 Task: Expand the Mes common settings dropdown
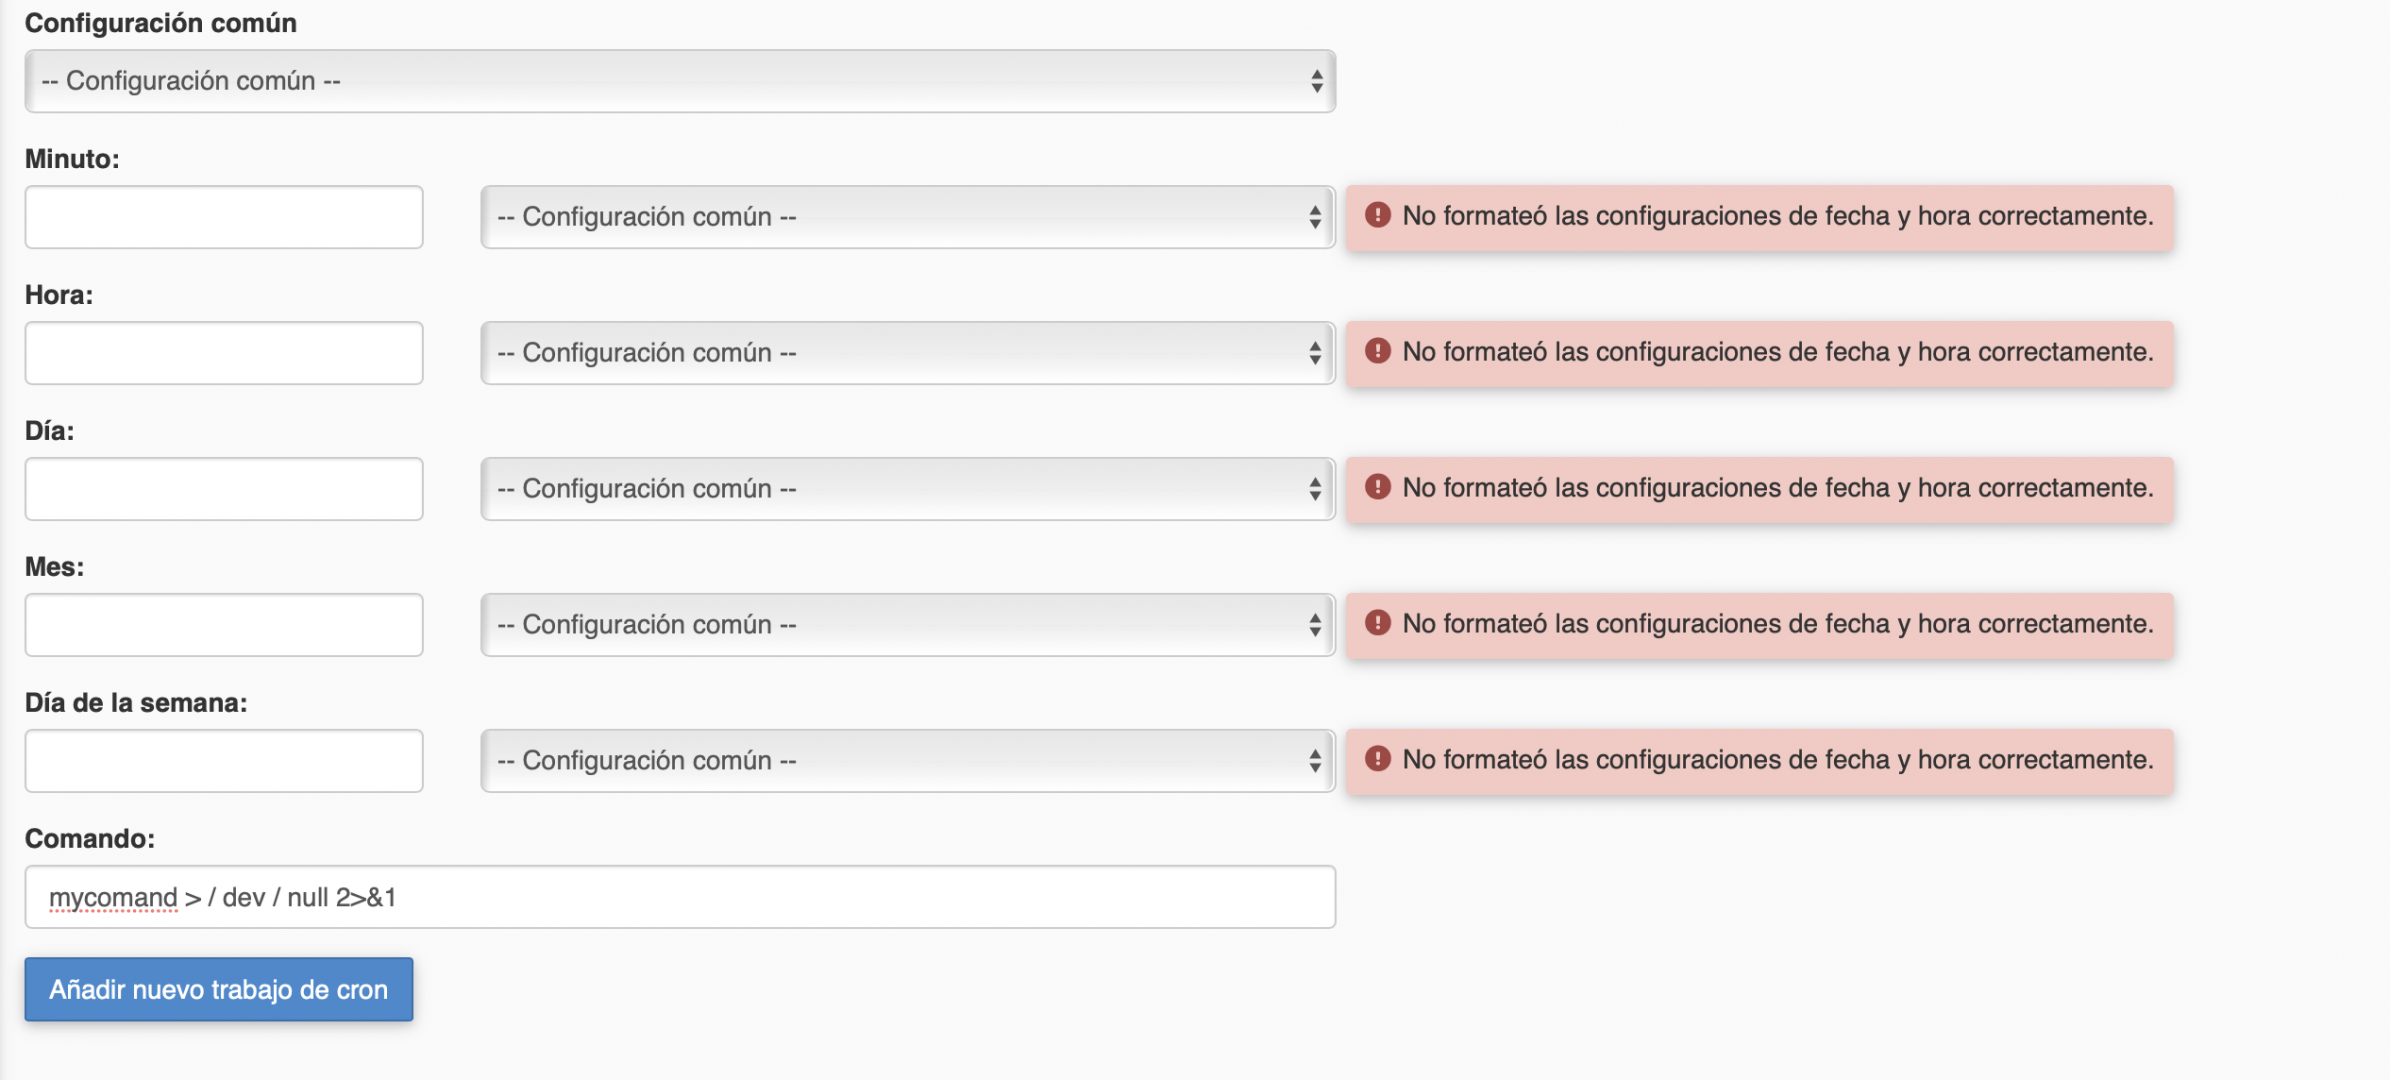908,625
